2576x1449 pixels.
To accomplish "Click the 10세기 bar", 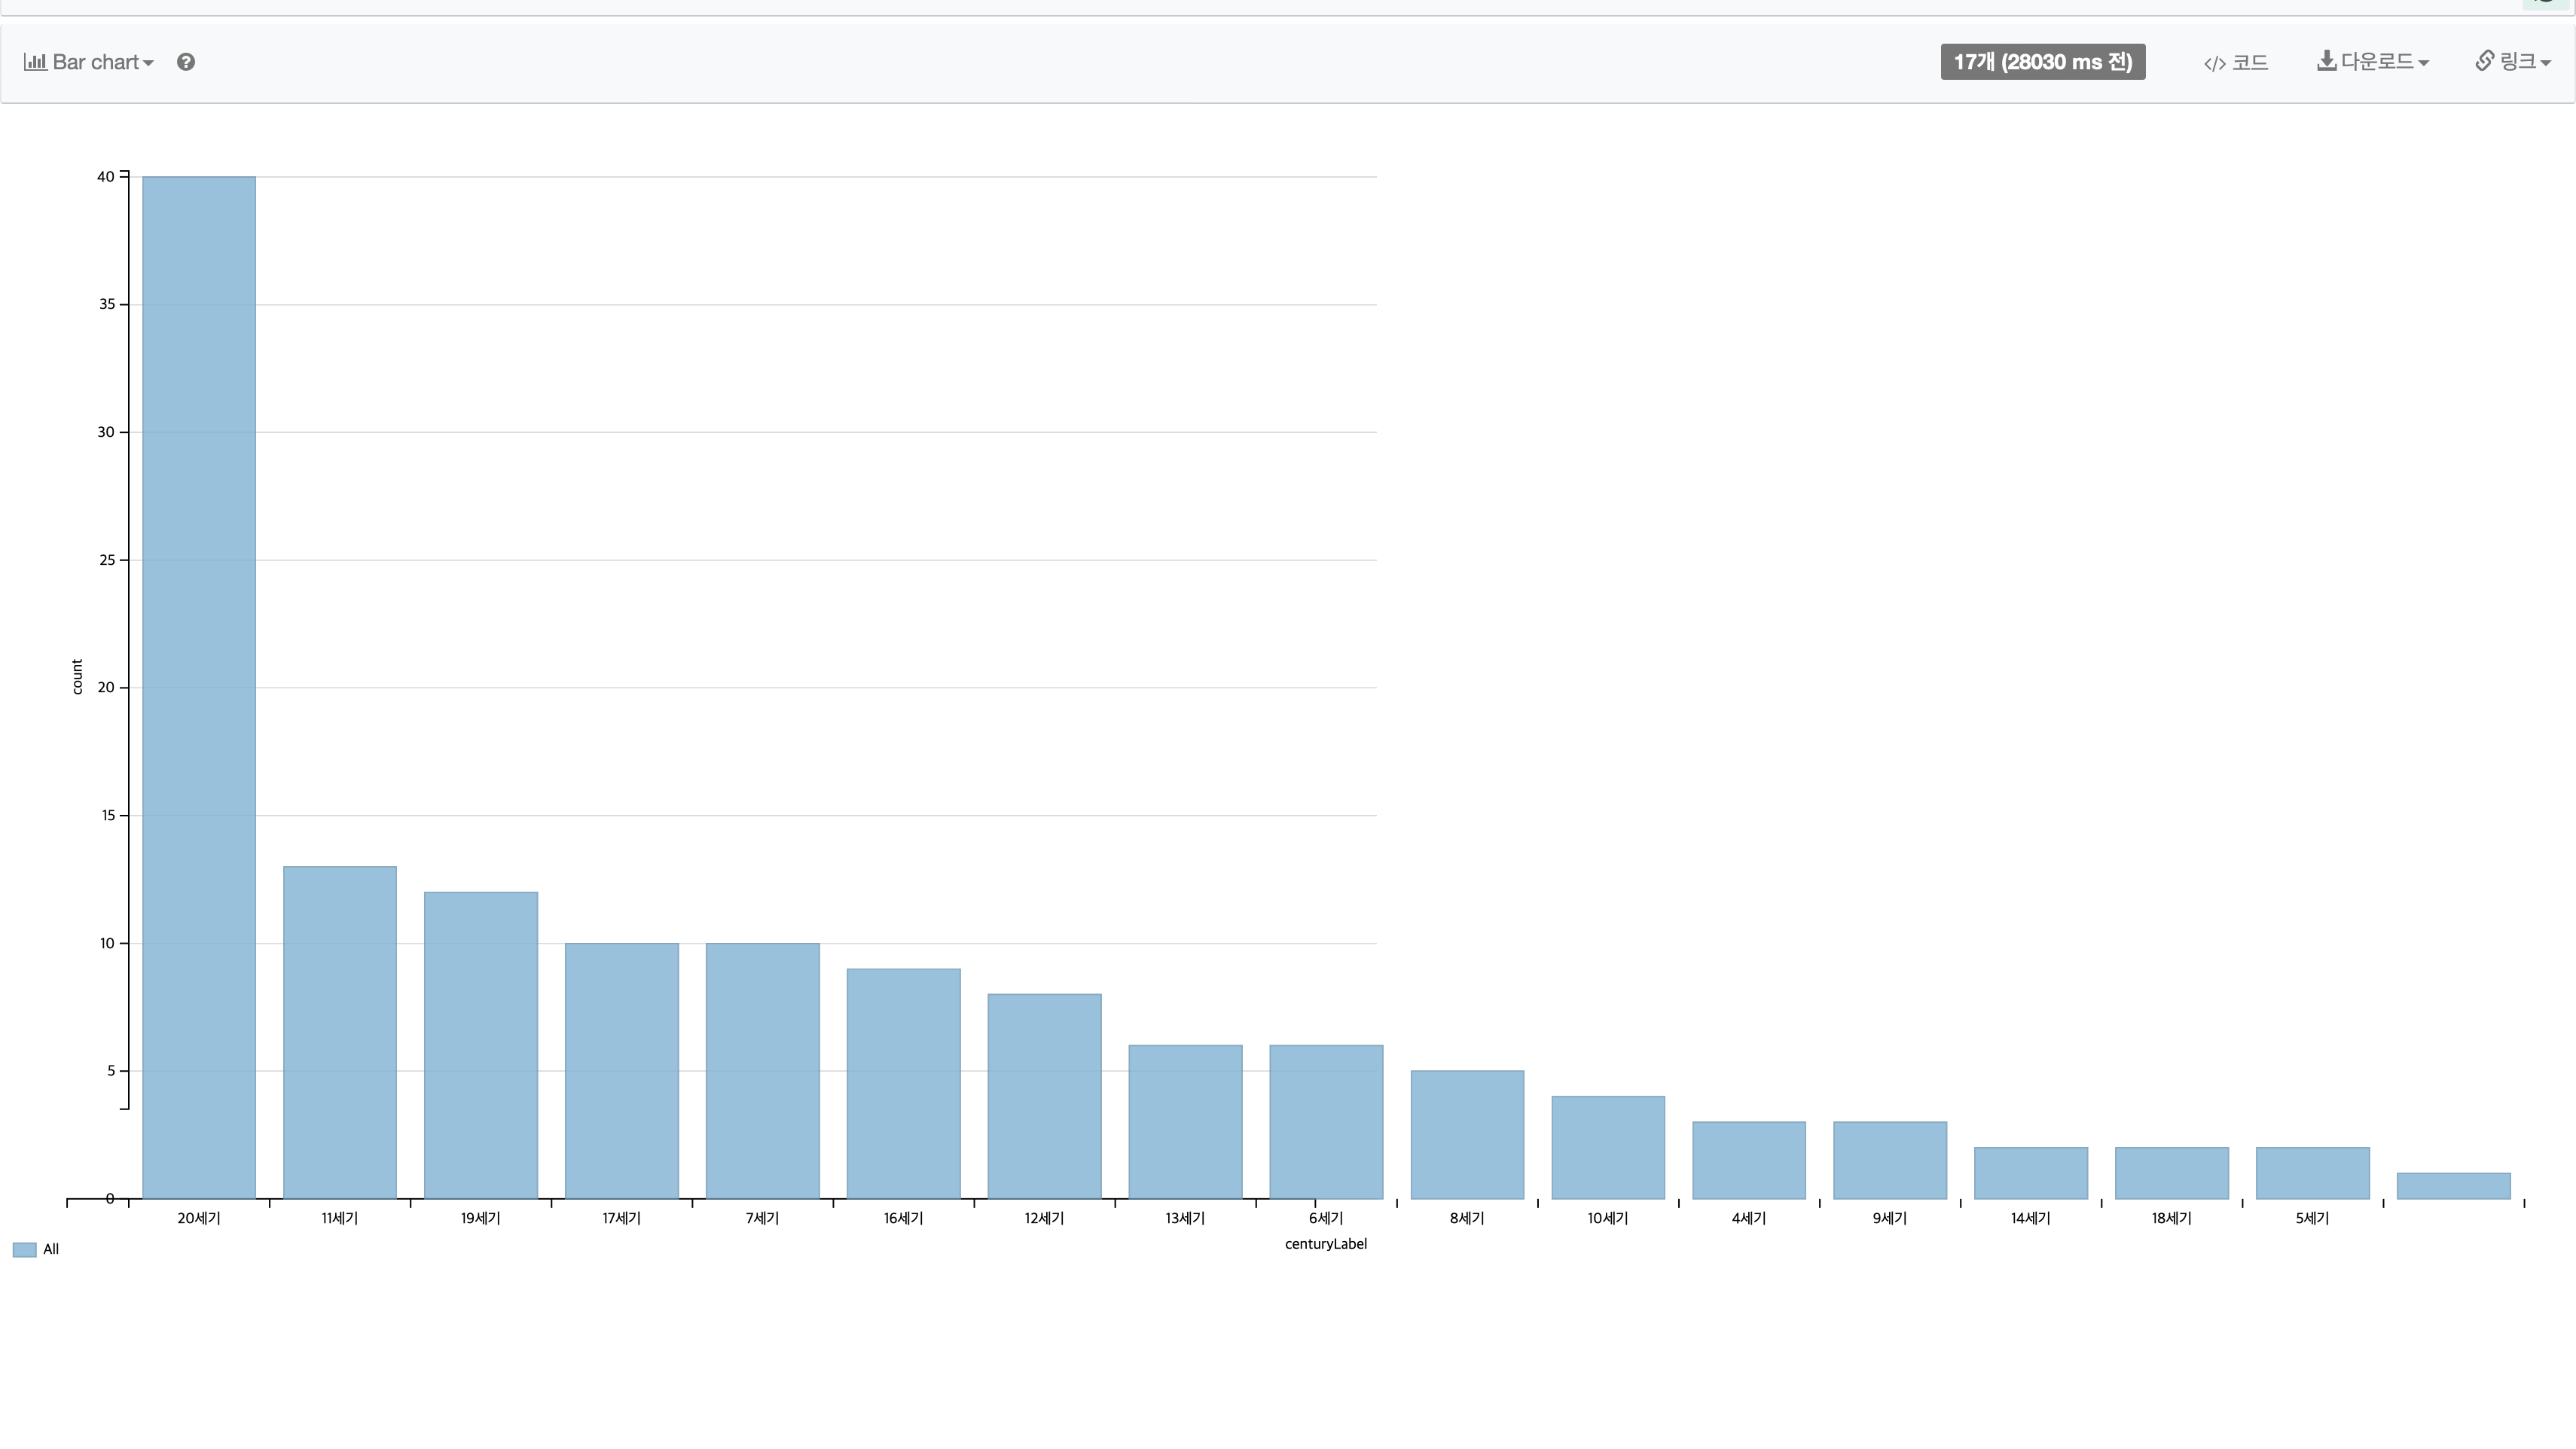I will (x=1608, y=1147).
